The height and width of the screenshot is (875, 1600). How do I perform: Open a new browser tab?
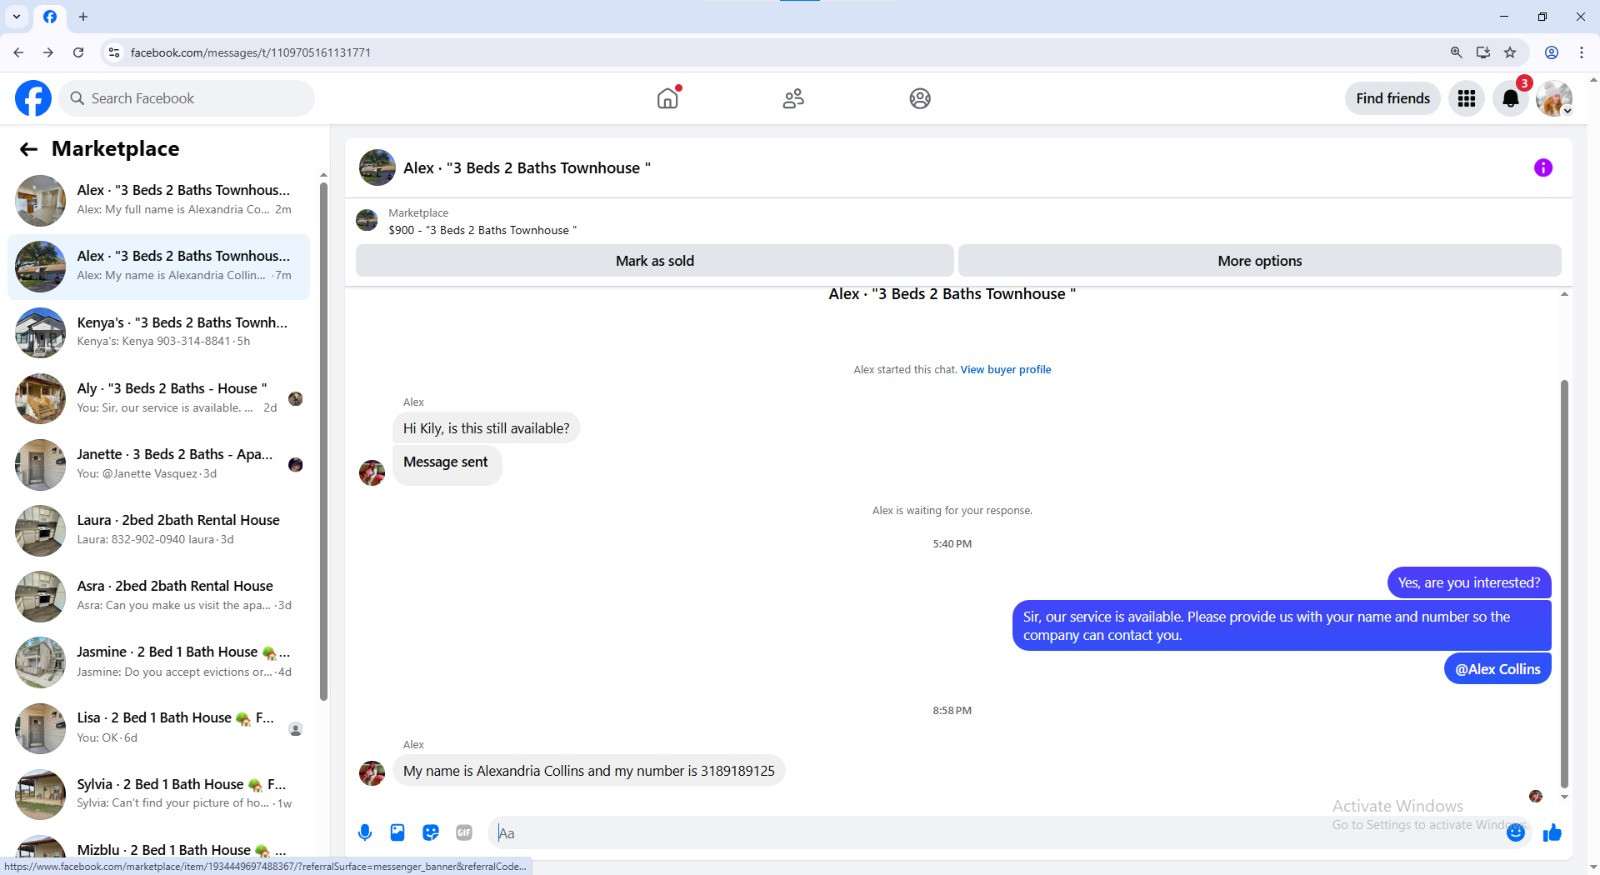pyautogui.click(x=83, y=16)
